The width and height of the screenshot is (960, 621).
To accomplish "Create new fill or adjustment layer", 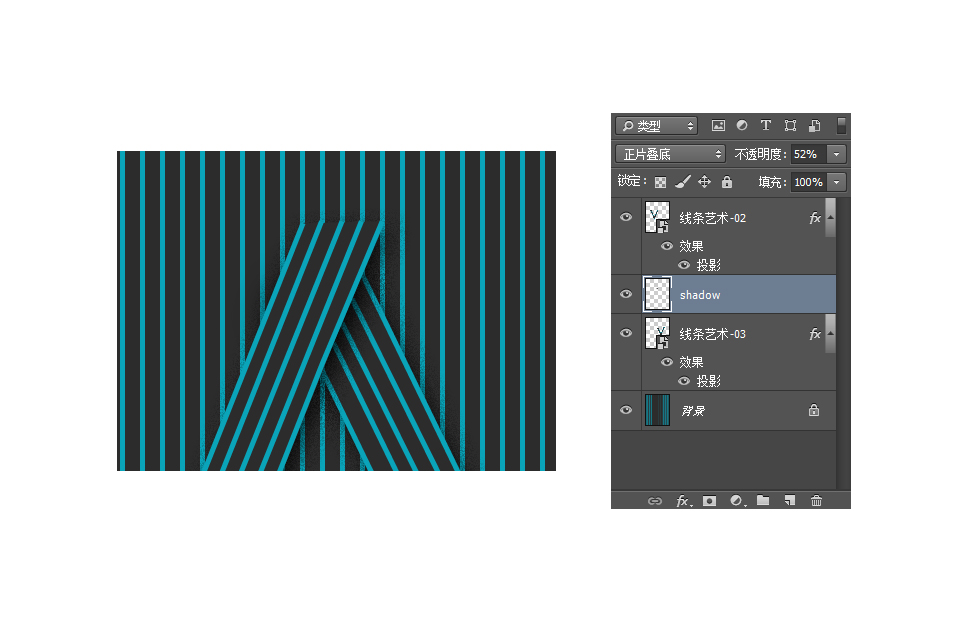I will click(737, 501).
